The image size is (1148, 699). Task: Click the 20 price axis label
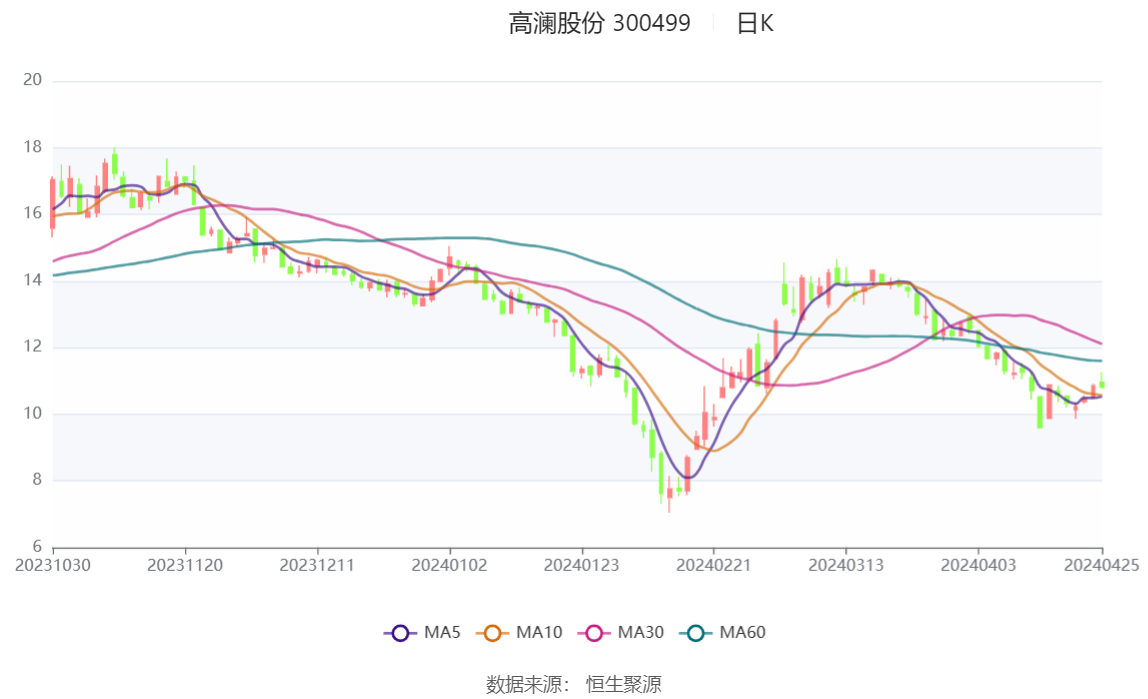click(x=32, y=80)
